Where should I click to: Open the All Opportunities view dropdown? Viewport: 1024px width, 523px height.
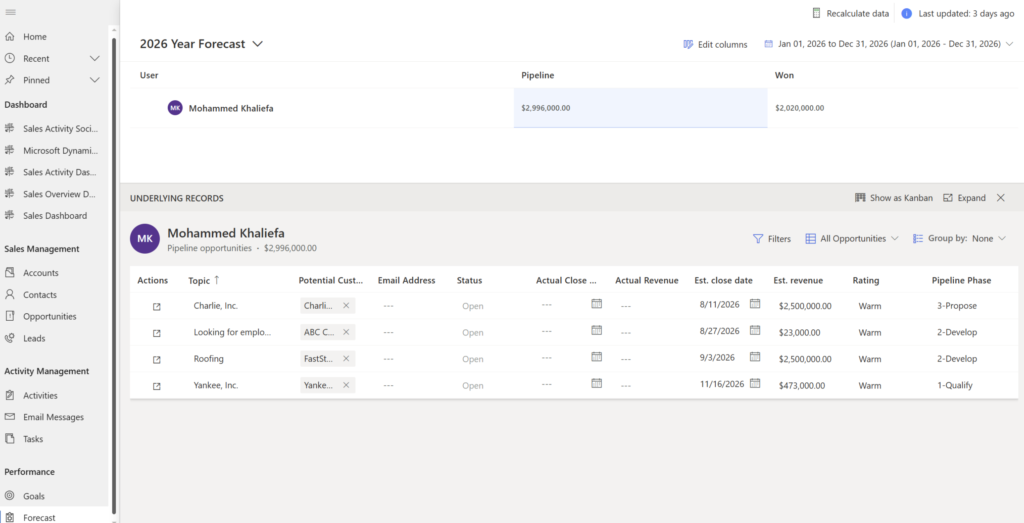pos(852,238)
